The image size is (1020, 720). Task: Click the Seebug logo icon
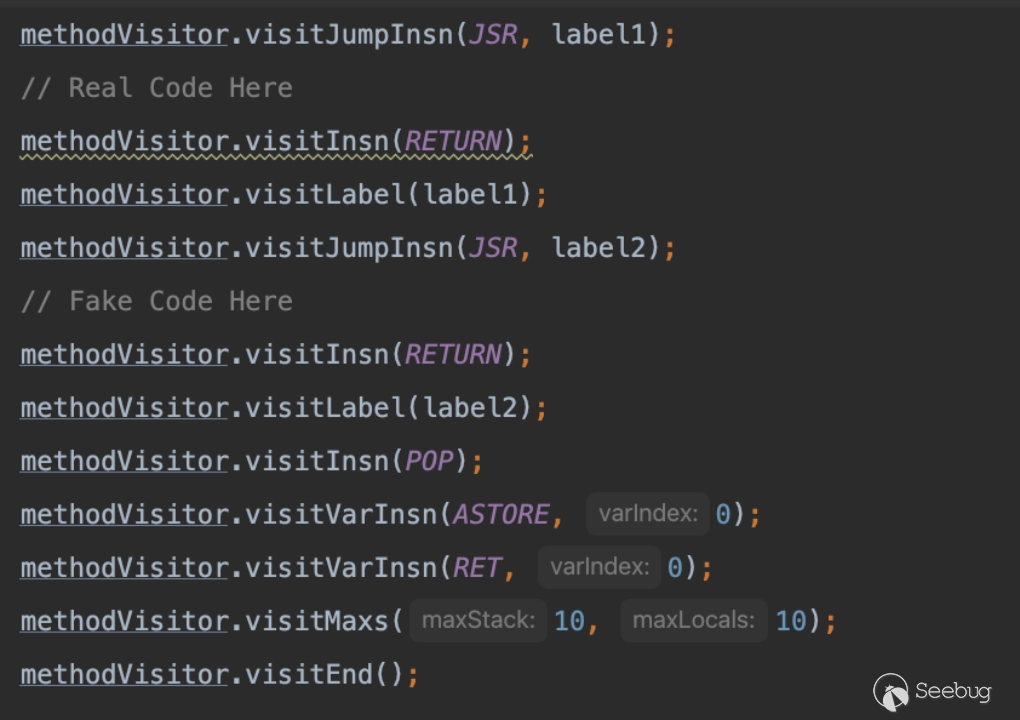click(891, 691)
